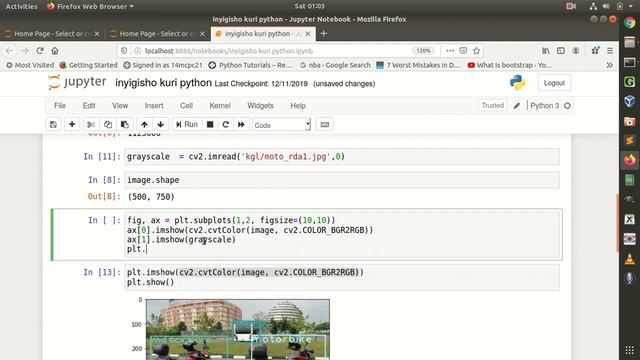This screenshot has width=640, height=360.
Task: Click the Last Checkpoint text
Action: [x=261, y=84]
